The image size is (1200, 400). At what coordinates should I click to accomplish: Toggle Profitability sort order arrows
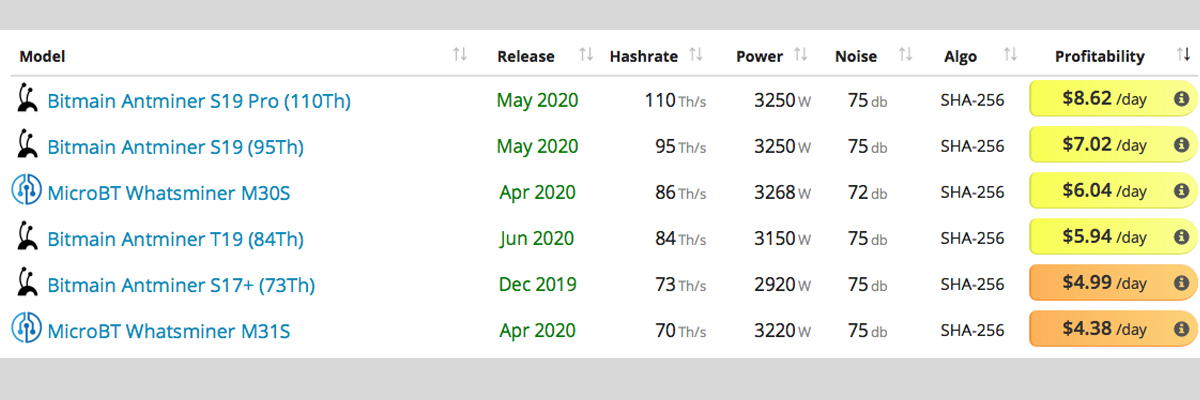(x=1183, y=55)
